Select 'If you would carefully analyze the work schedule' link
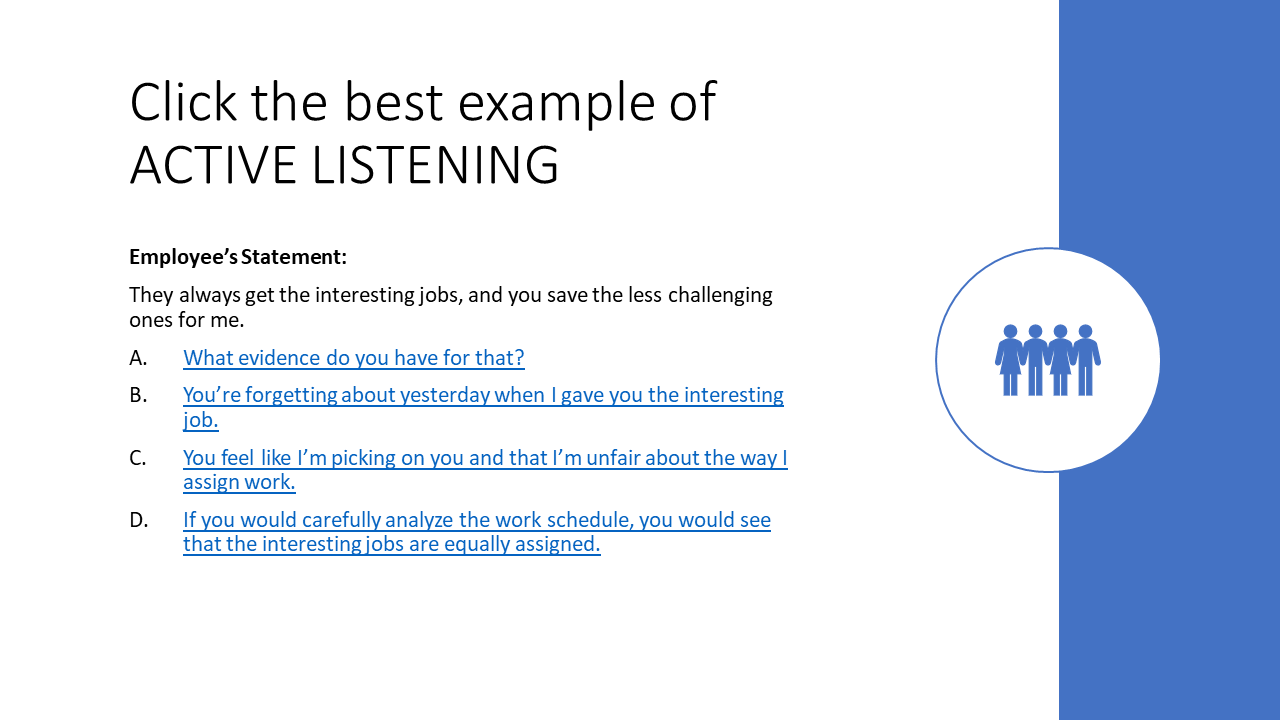 [477, 532]
